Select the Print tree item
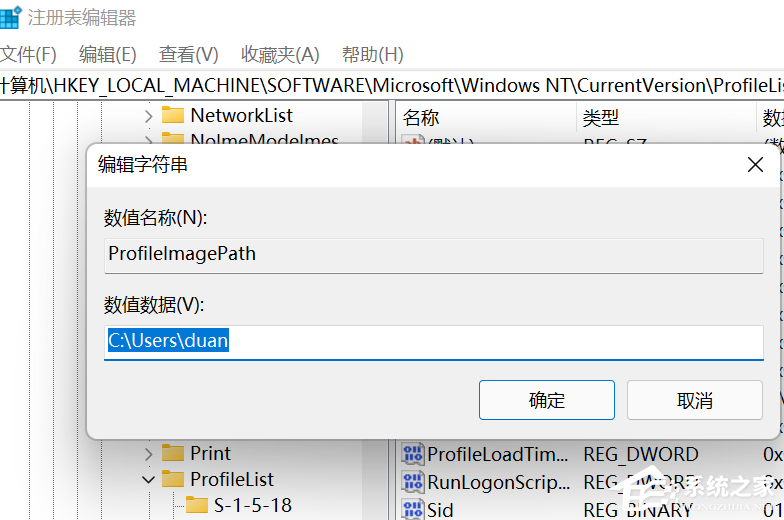 click(x=210, y=454)
